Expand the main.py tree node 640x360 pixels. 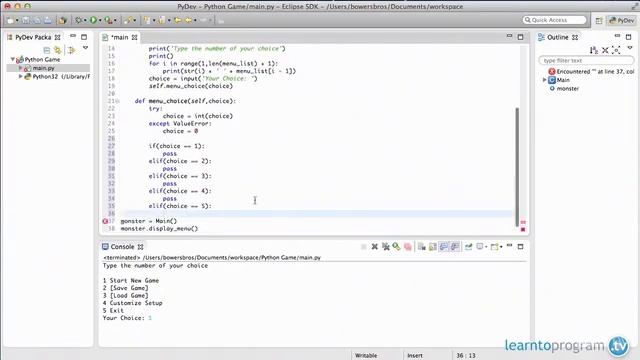point(20,68)
